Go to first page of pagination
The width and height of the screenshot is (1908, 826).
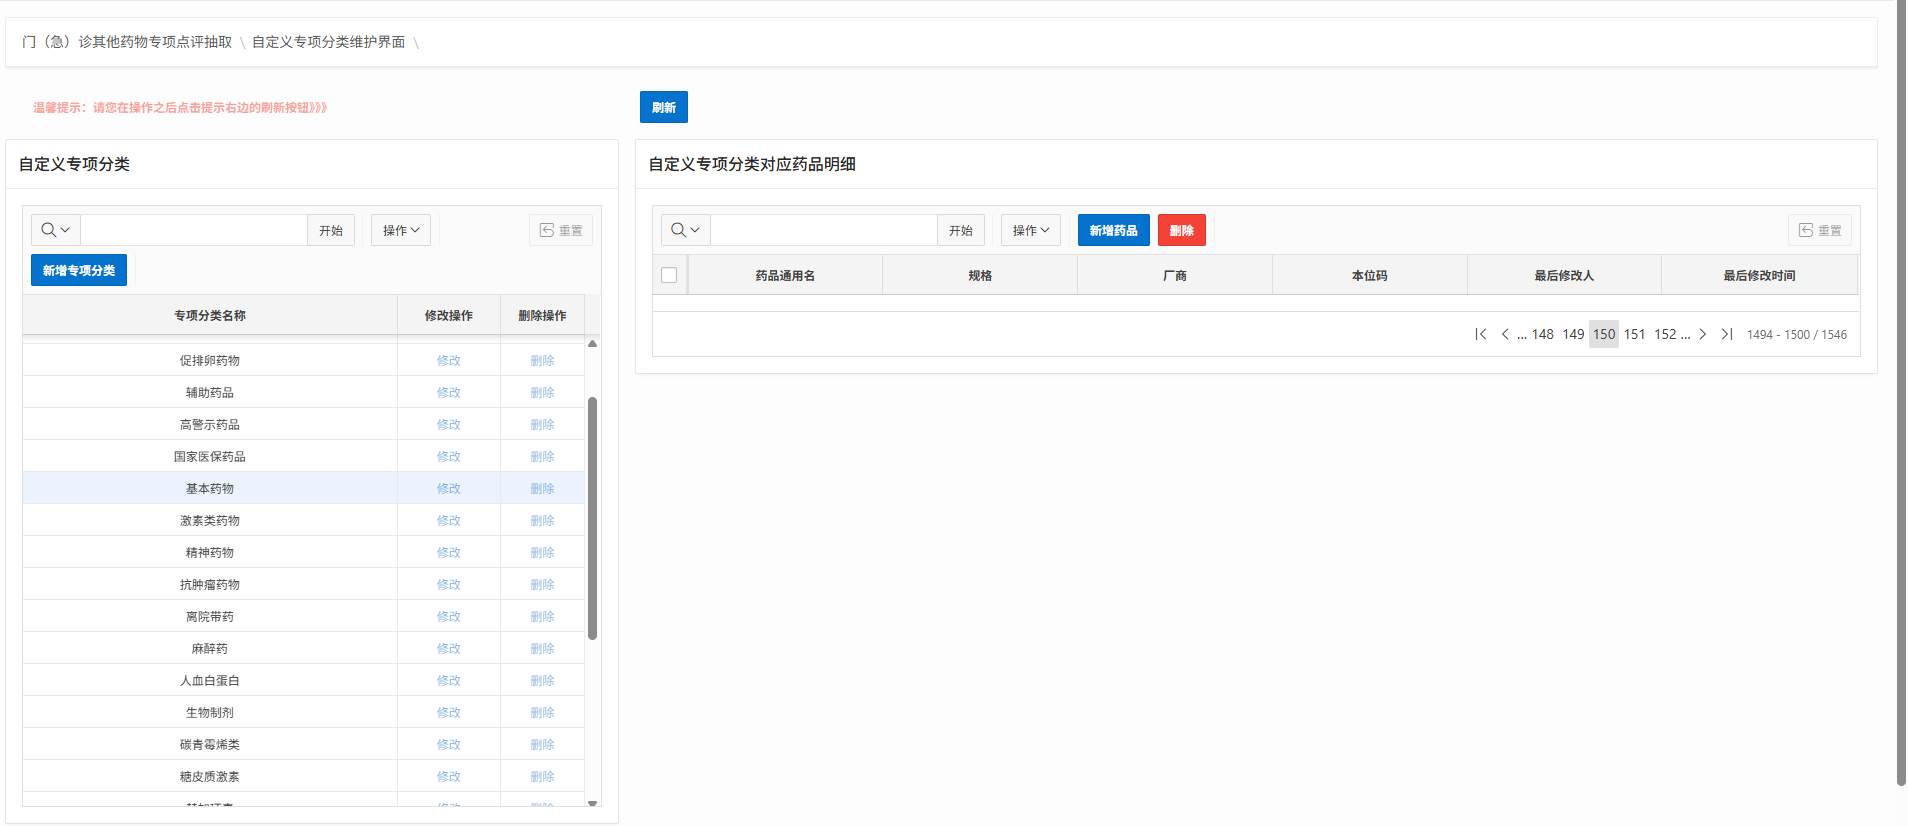(1480, 334)
